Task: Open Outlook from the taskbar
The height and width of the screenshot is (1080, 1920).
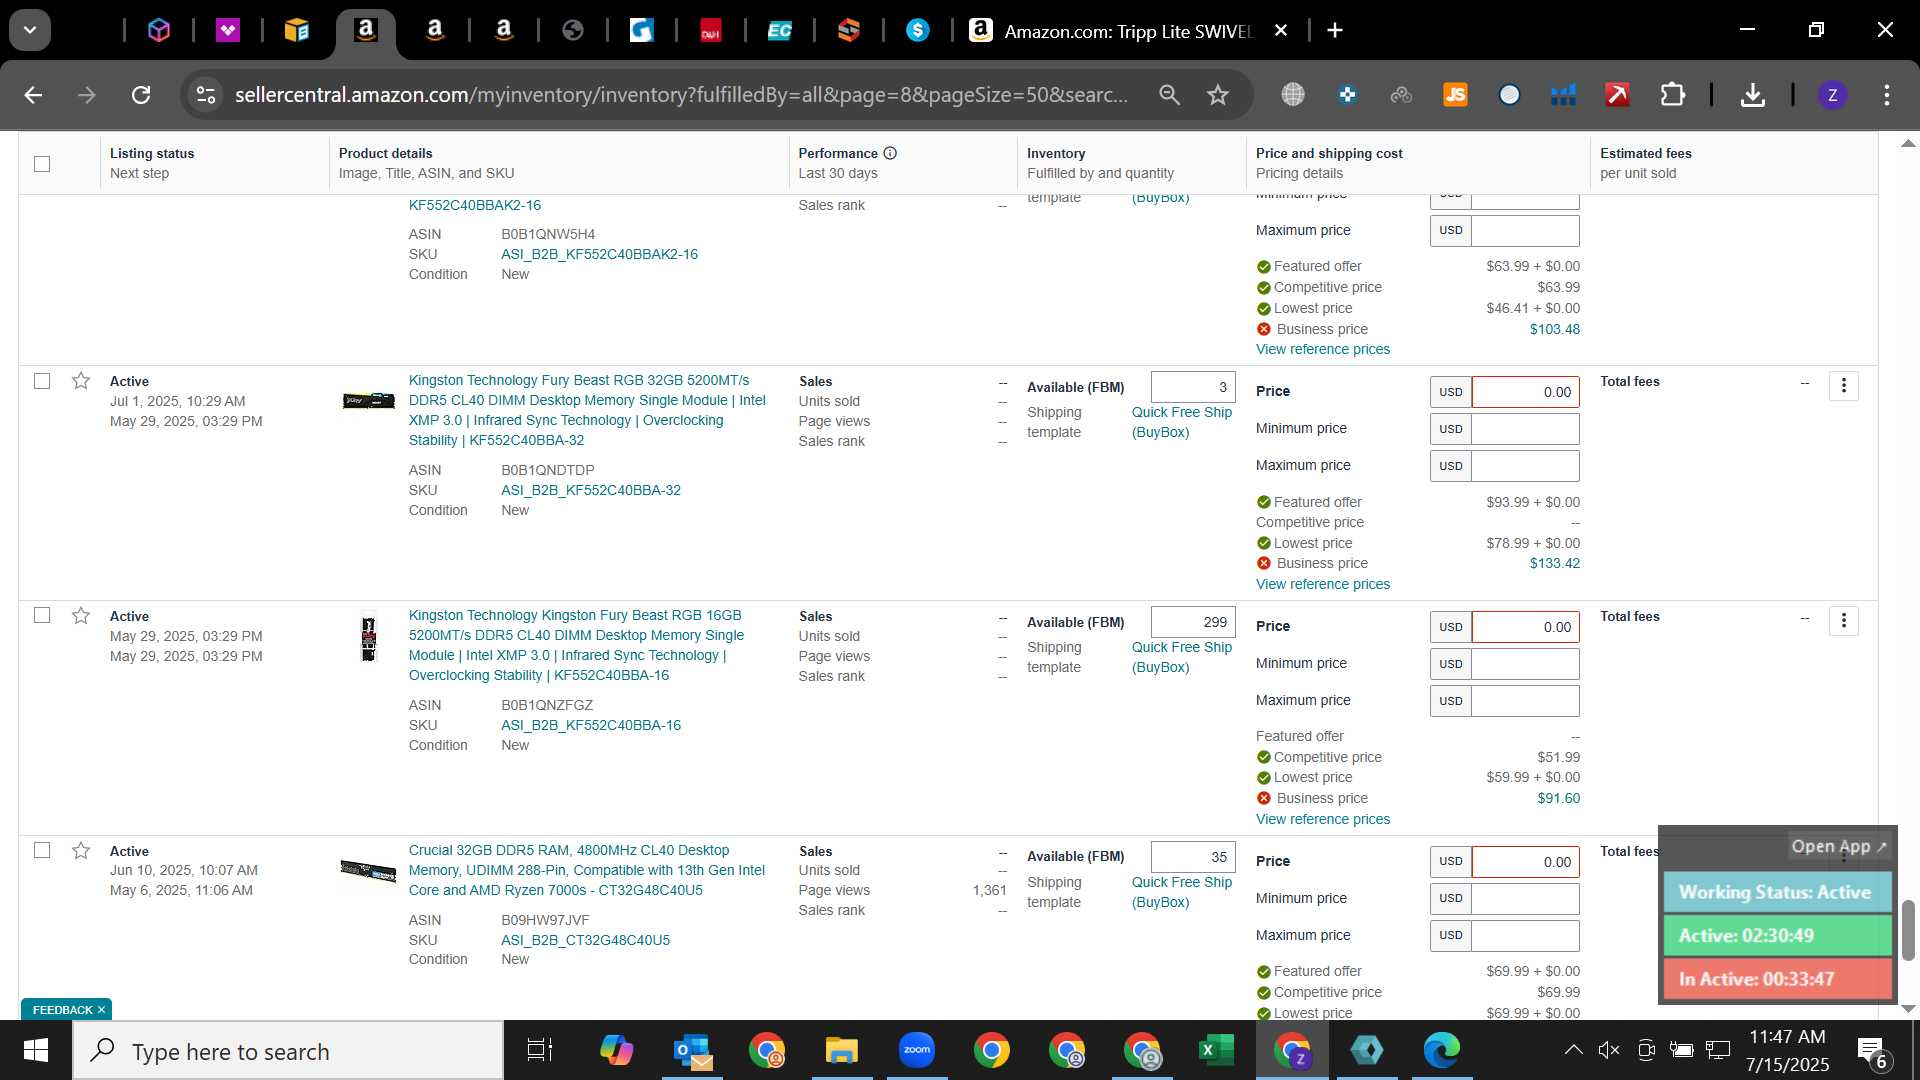Action: [x=692, y=1050]
